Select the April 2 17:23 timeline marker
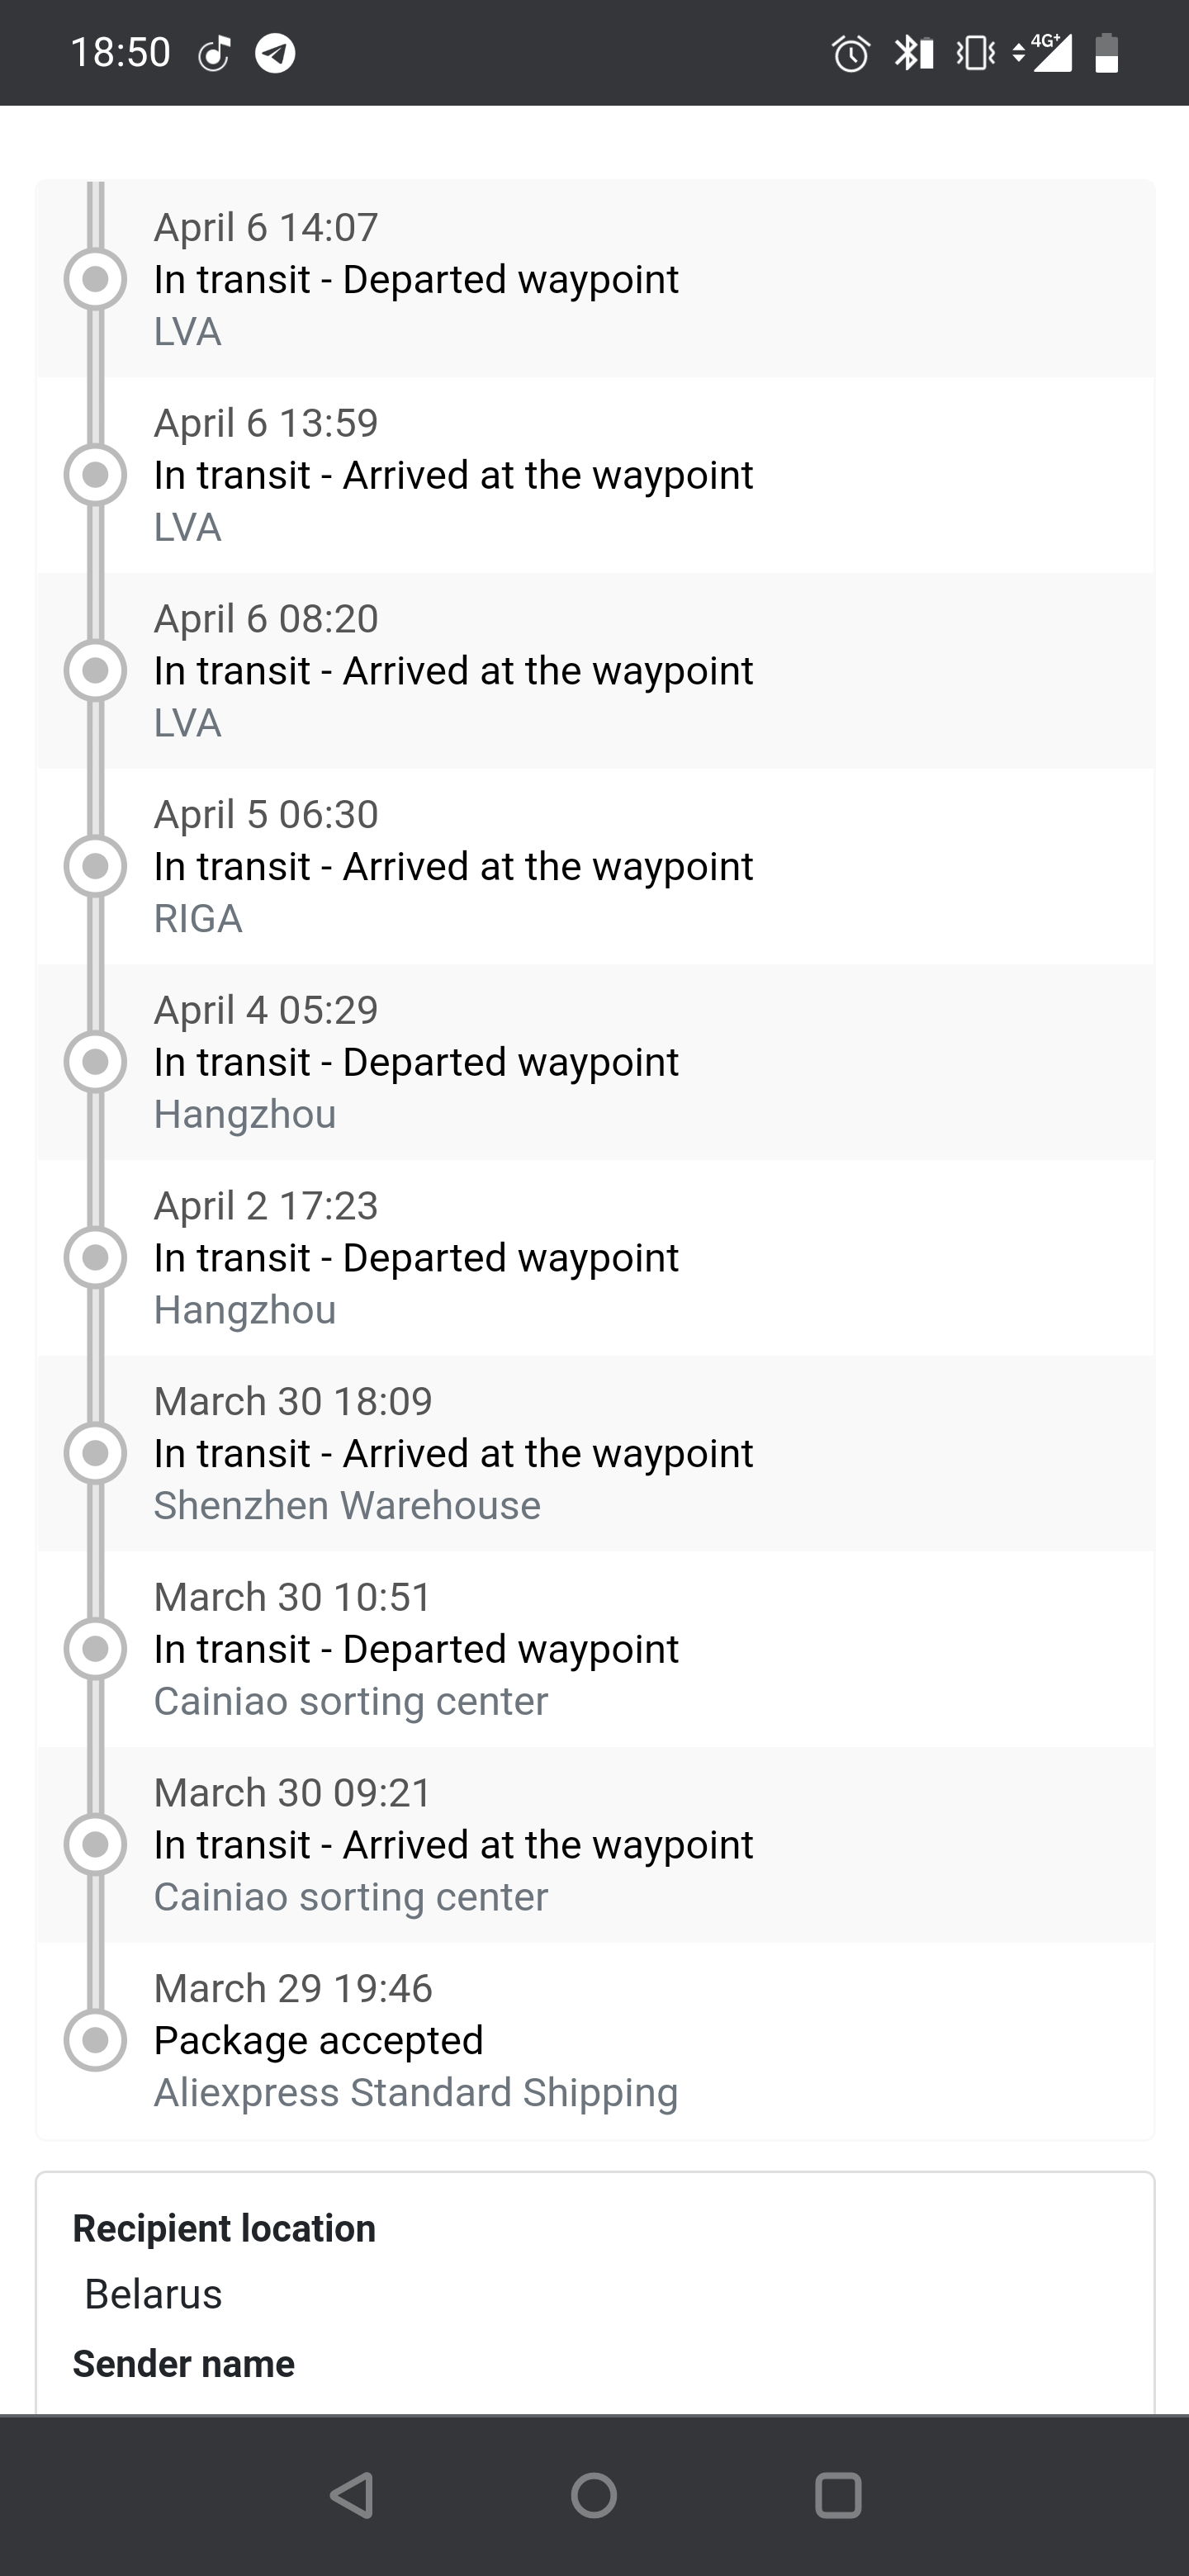Viewport: 1189px width, 2576px height. click(x=95, y=1257)
